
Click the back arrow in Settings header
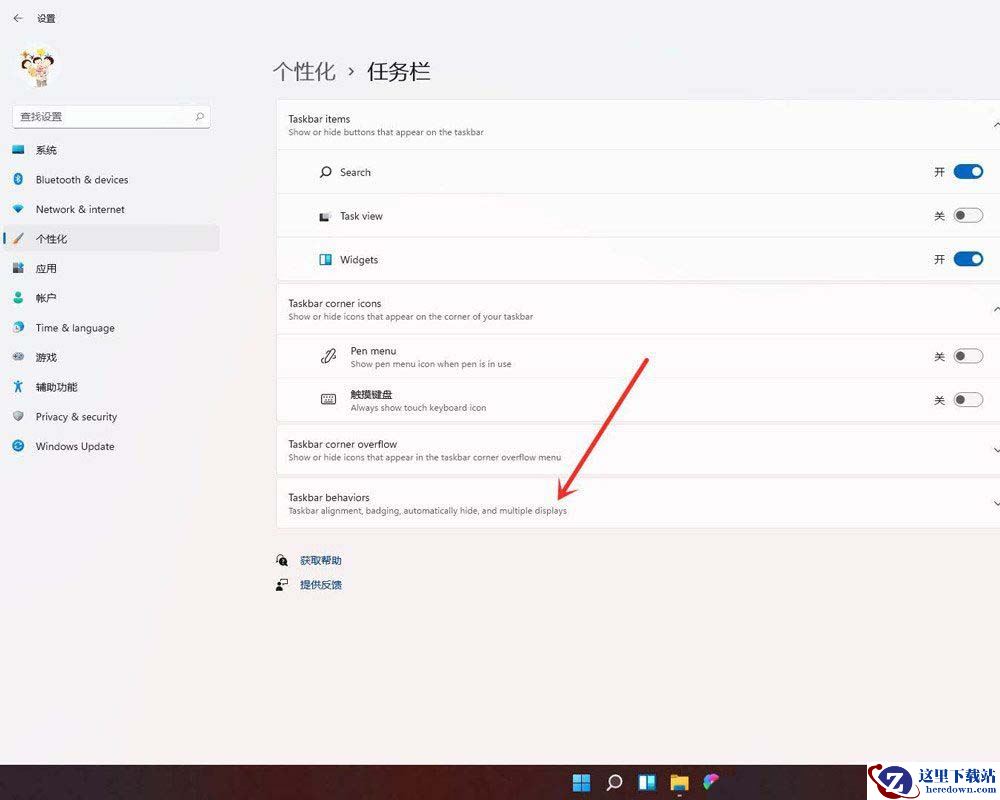coord(18,19)
